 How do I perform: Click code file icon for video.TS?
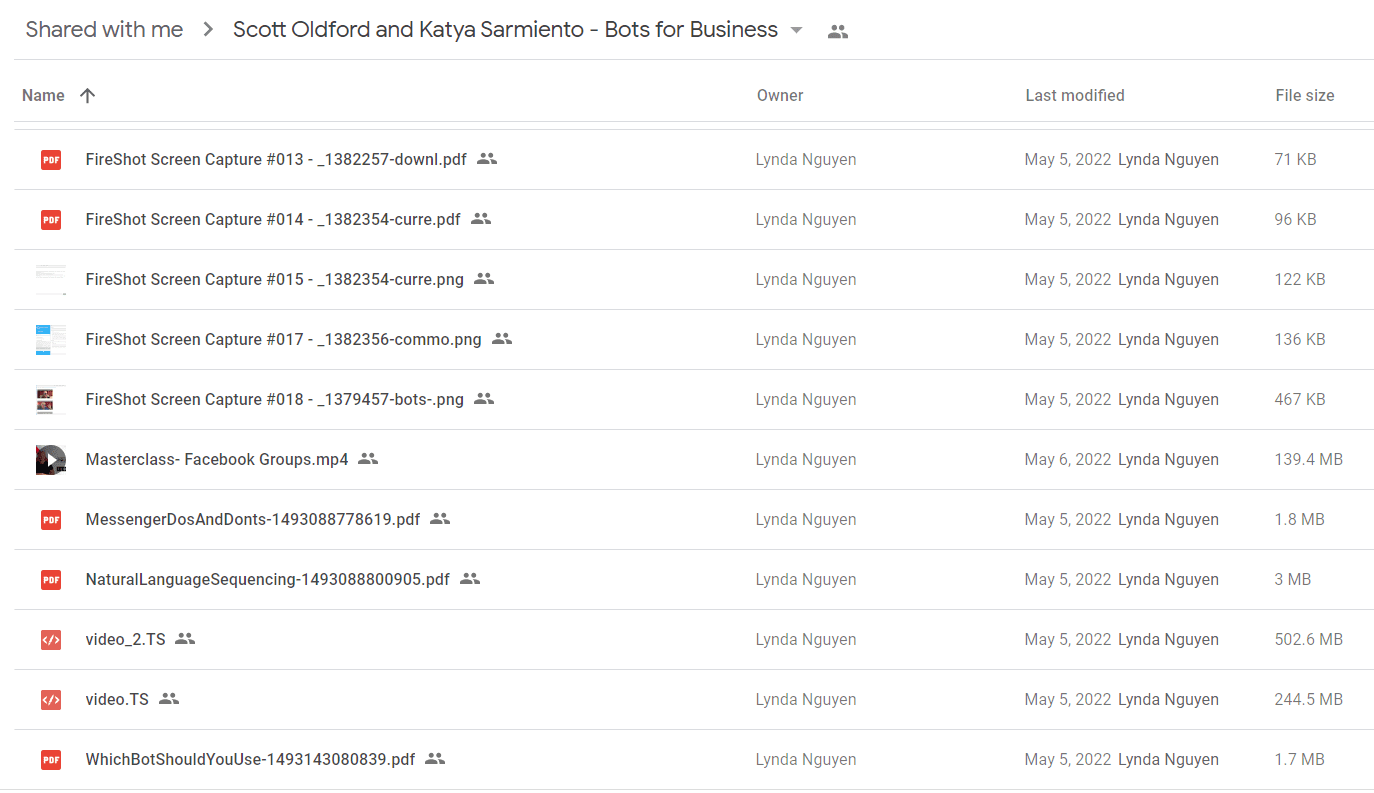click(51, 699)
